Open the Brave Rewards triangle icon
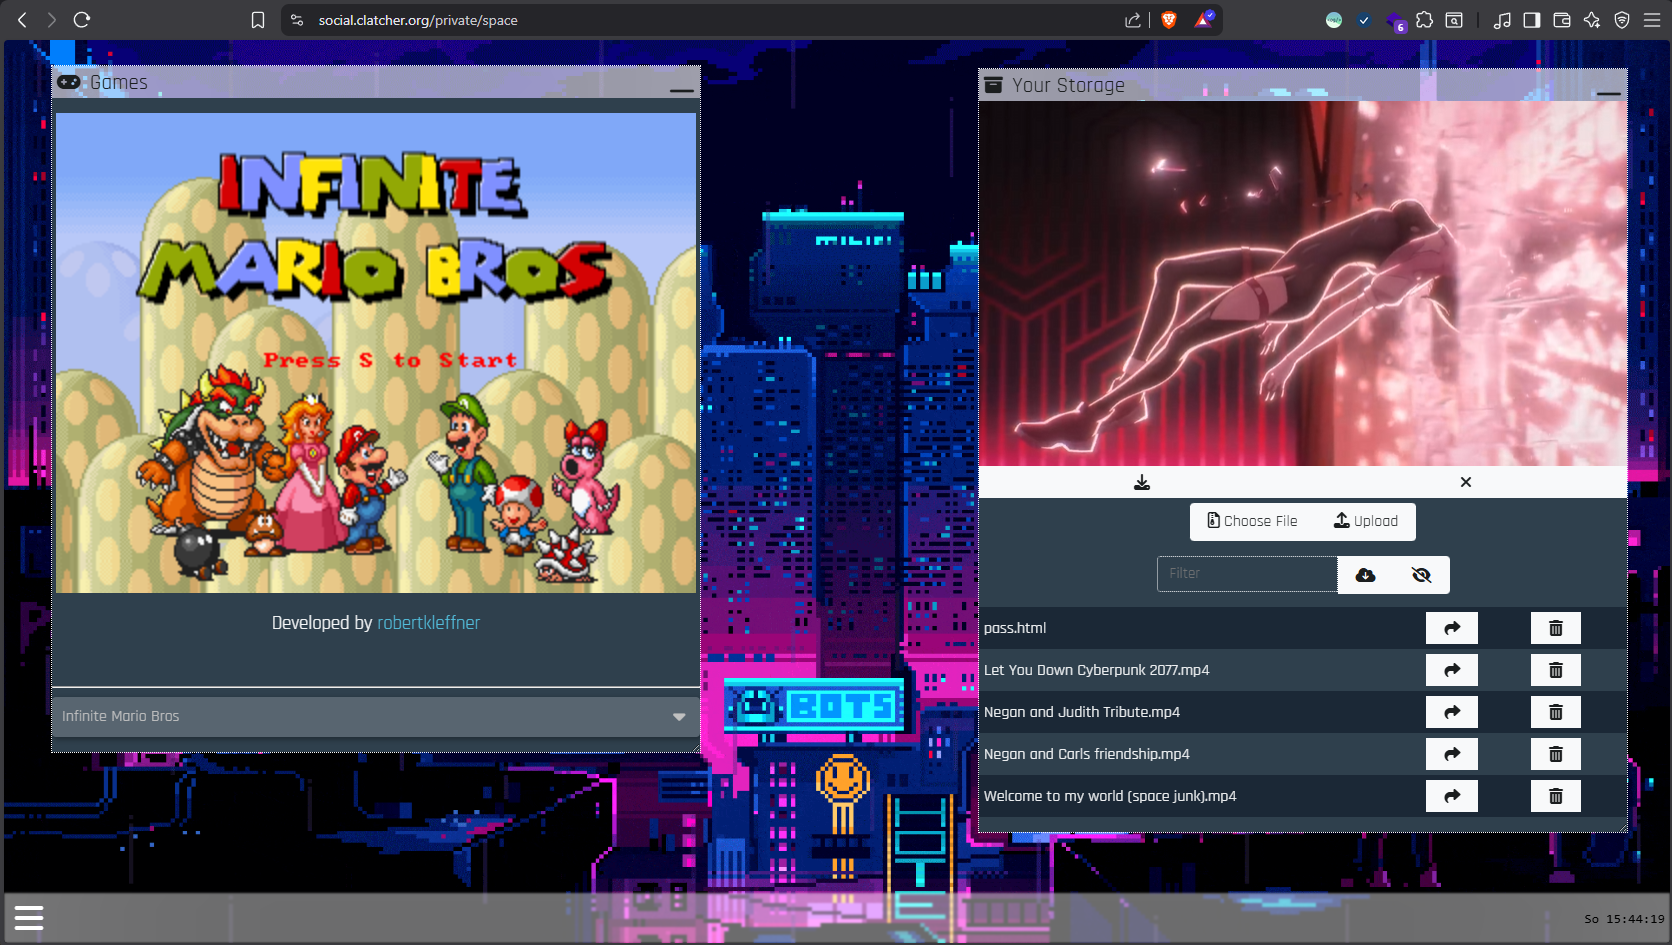The height and width of the screenshot is (945, 1672). 1203,20
